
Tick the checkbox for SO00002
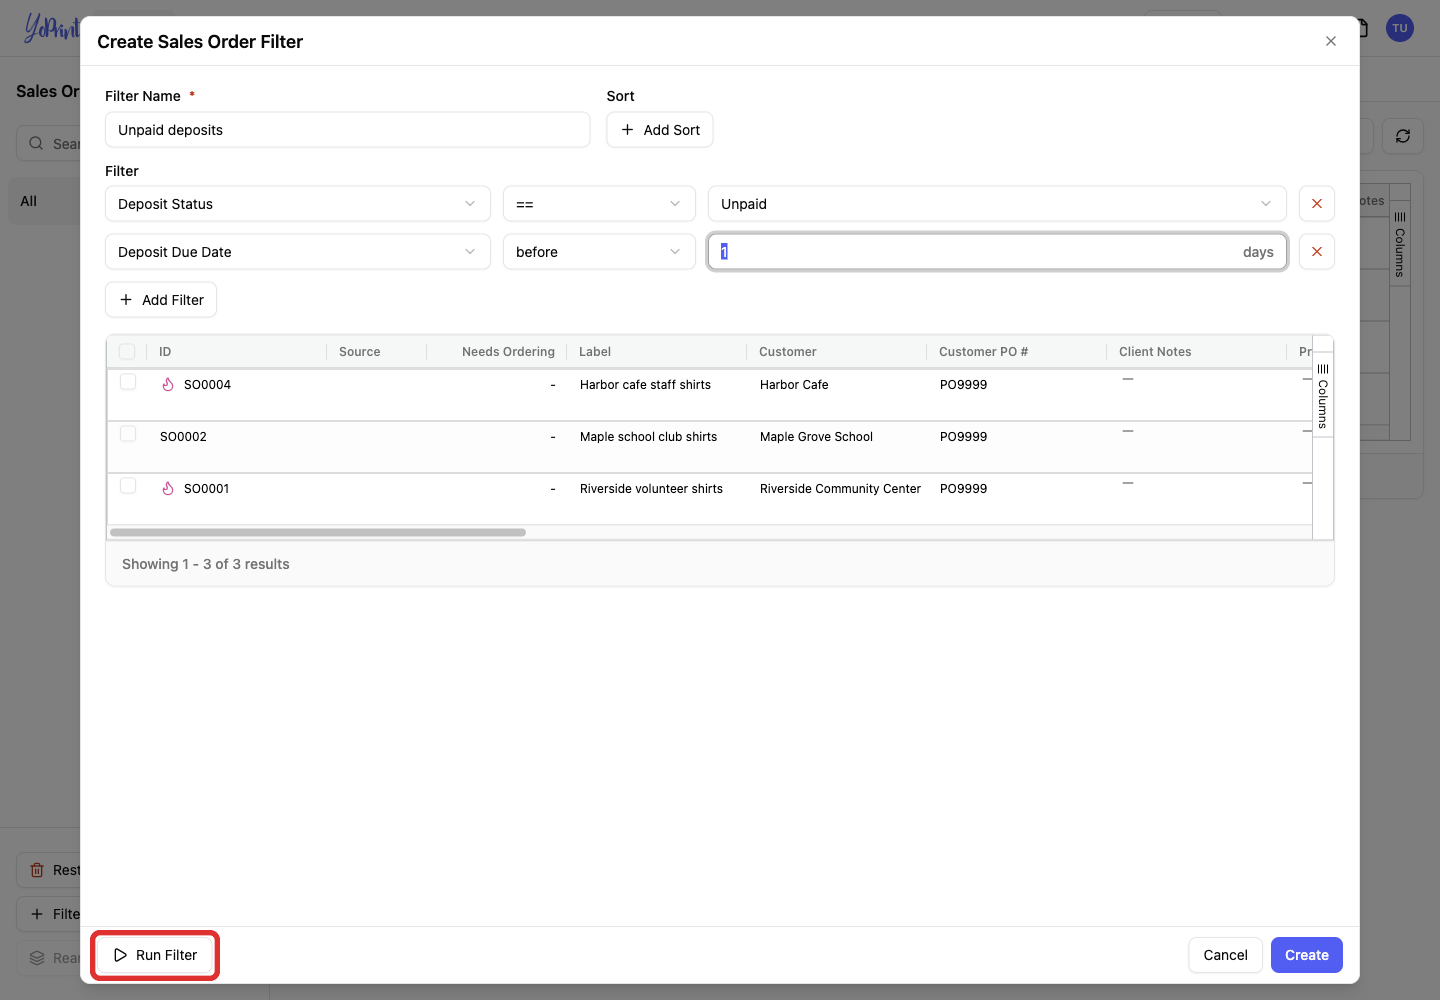(x=128, y=434)
